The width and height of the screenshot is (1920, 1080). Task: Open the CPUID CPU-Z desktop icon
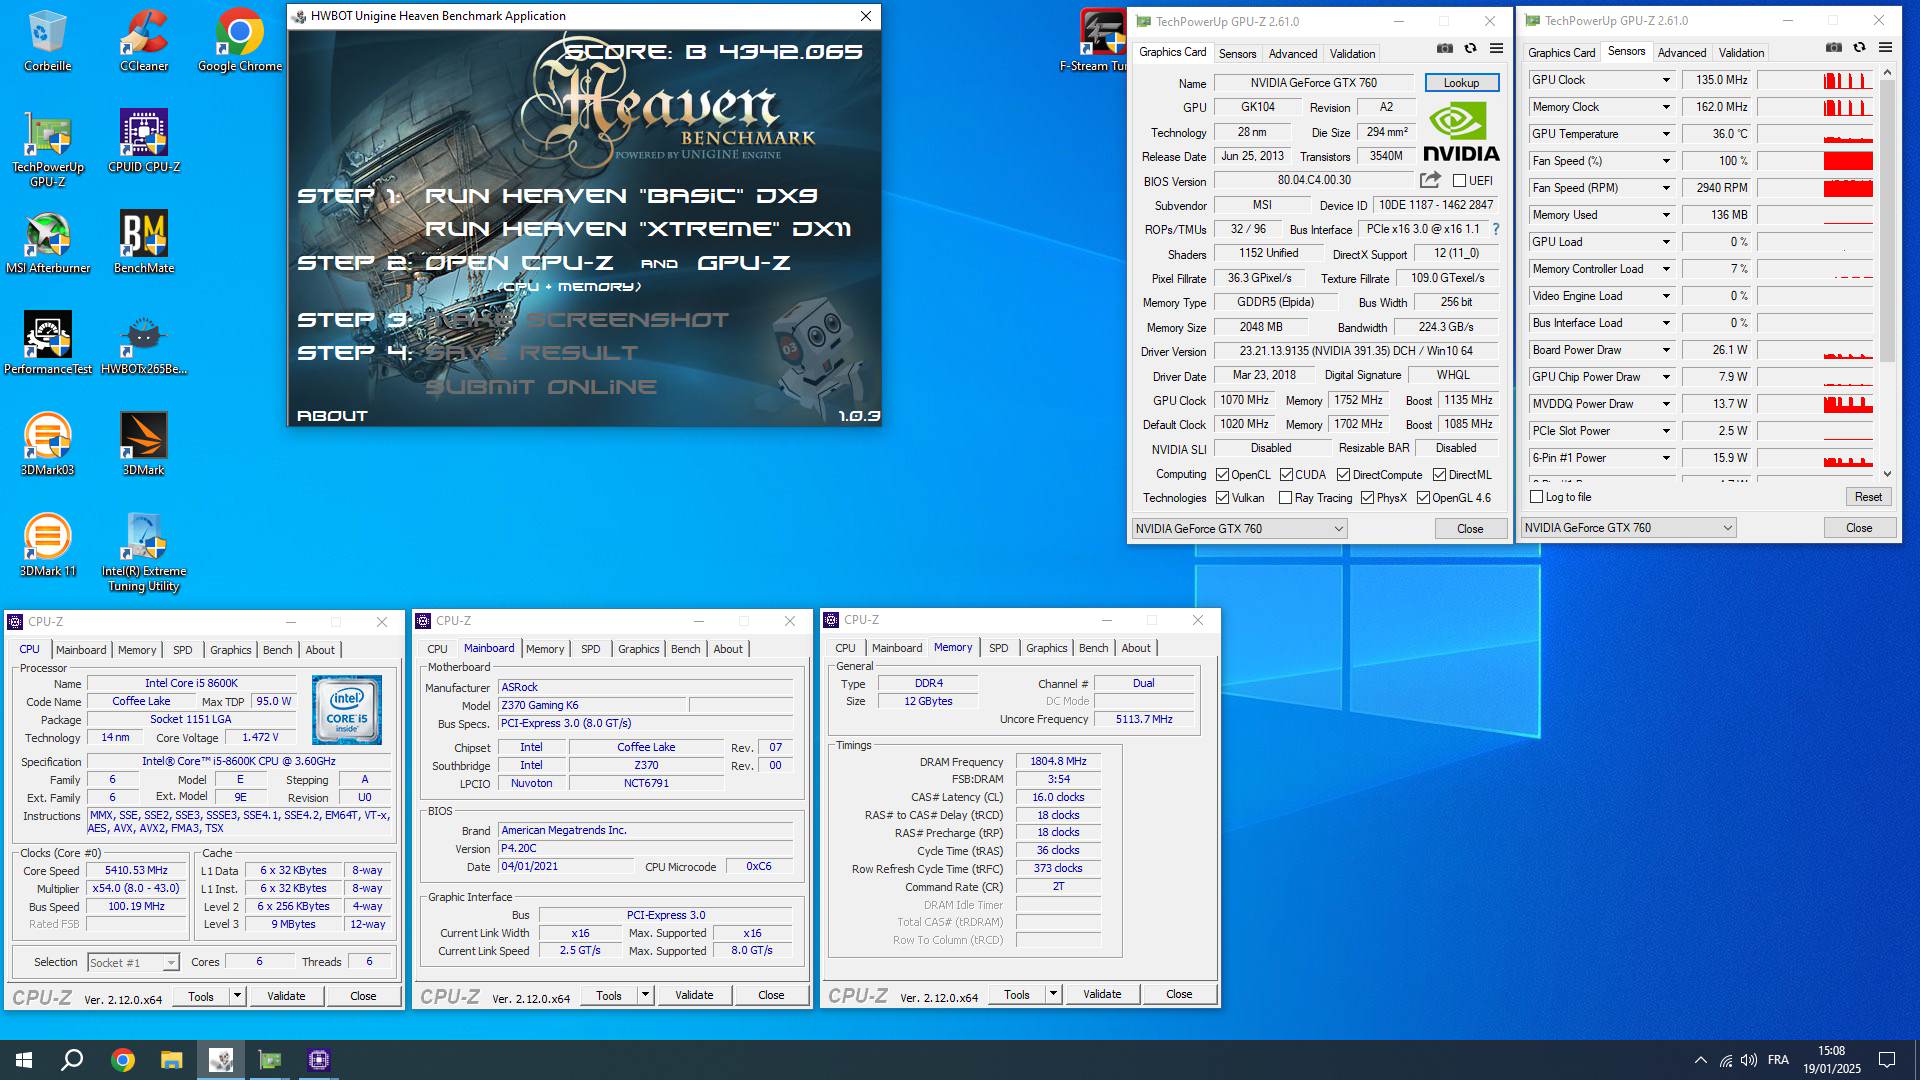[x=143, y=142]
